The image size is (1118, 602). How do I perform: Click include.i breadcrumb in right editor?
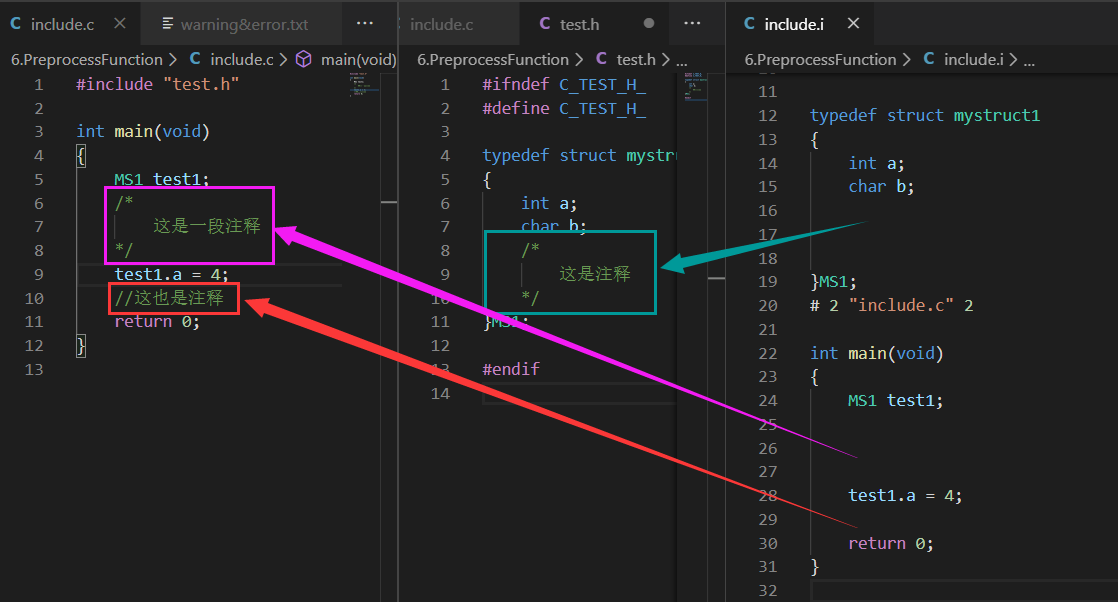tap(973, 60)
